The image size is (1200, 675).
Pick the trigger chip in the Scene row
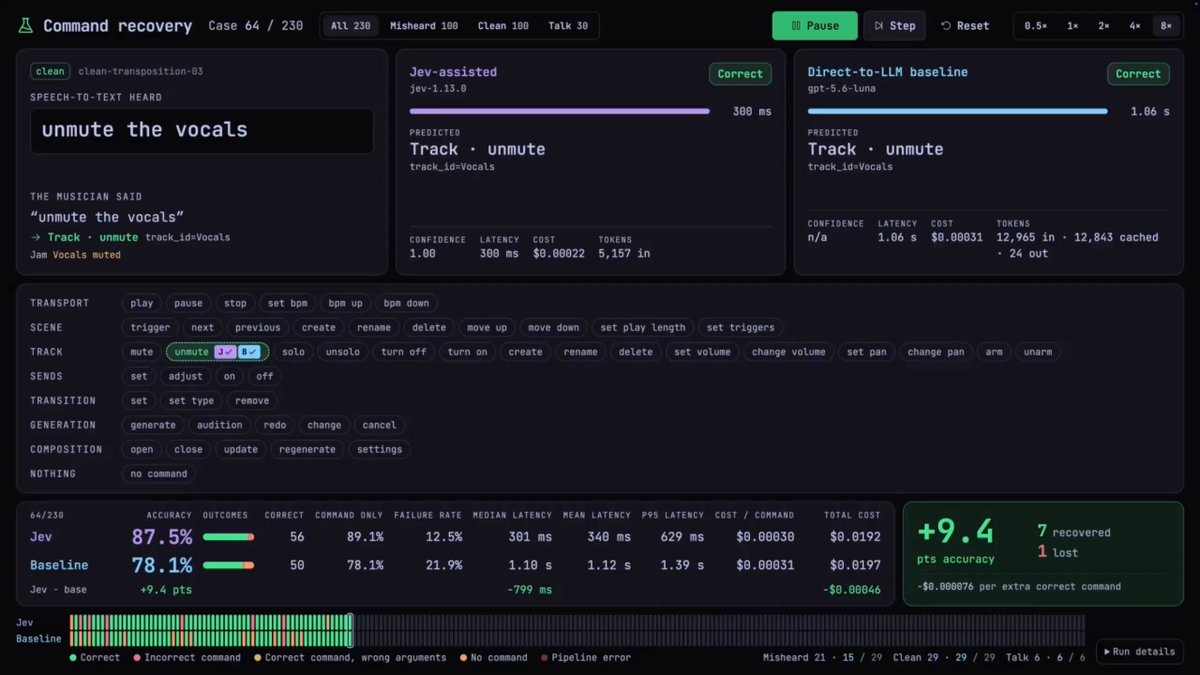coord(150,327)
